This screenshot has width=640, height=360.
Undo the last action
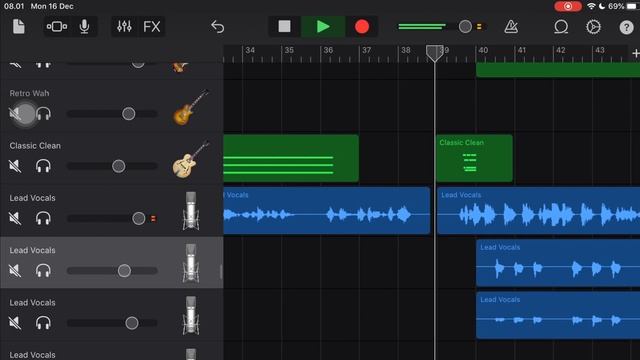click(x=218, y=27)
